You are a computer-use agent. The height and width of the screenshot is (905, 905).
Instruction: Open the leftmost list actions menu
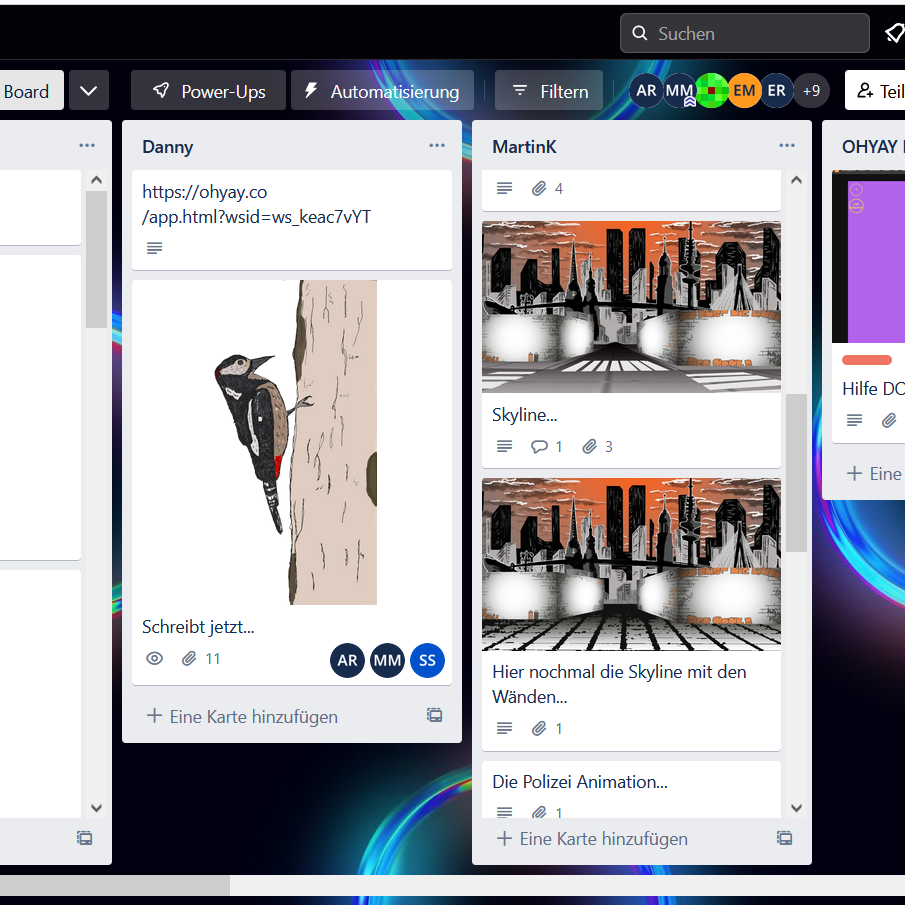point(87,145)
